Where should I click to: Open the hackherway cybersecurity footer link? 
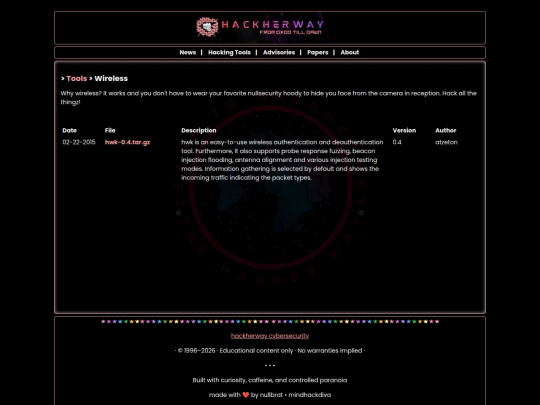point(270,336)
